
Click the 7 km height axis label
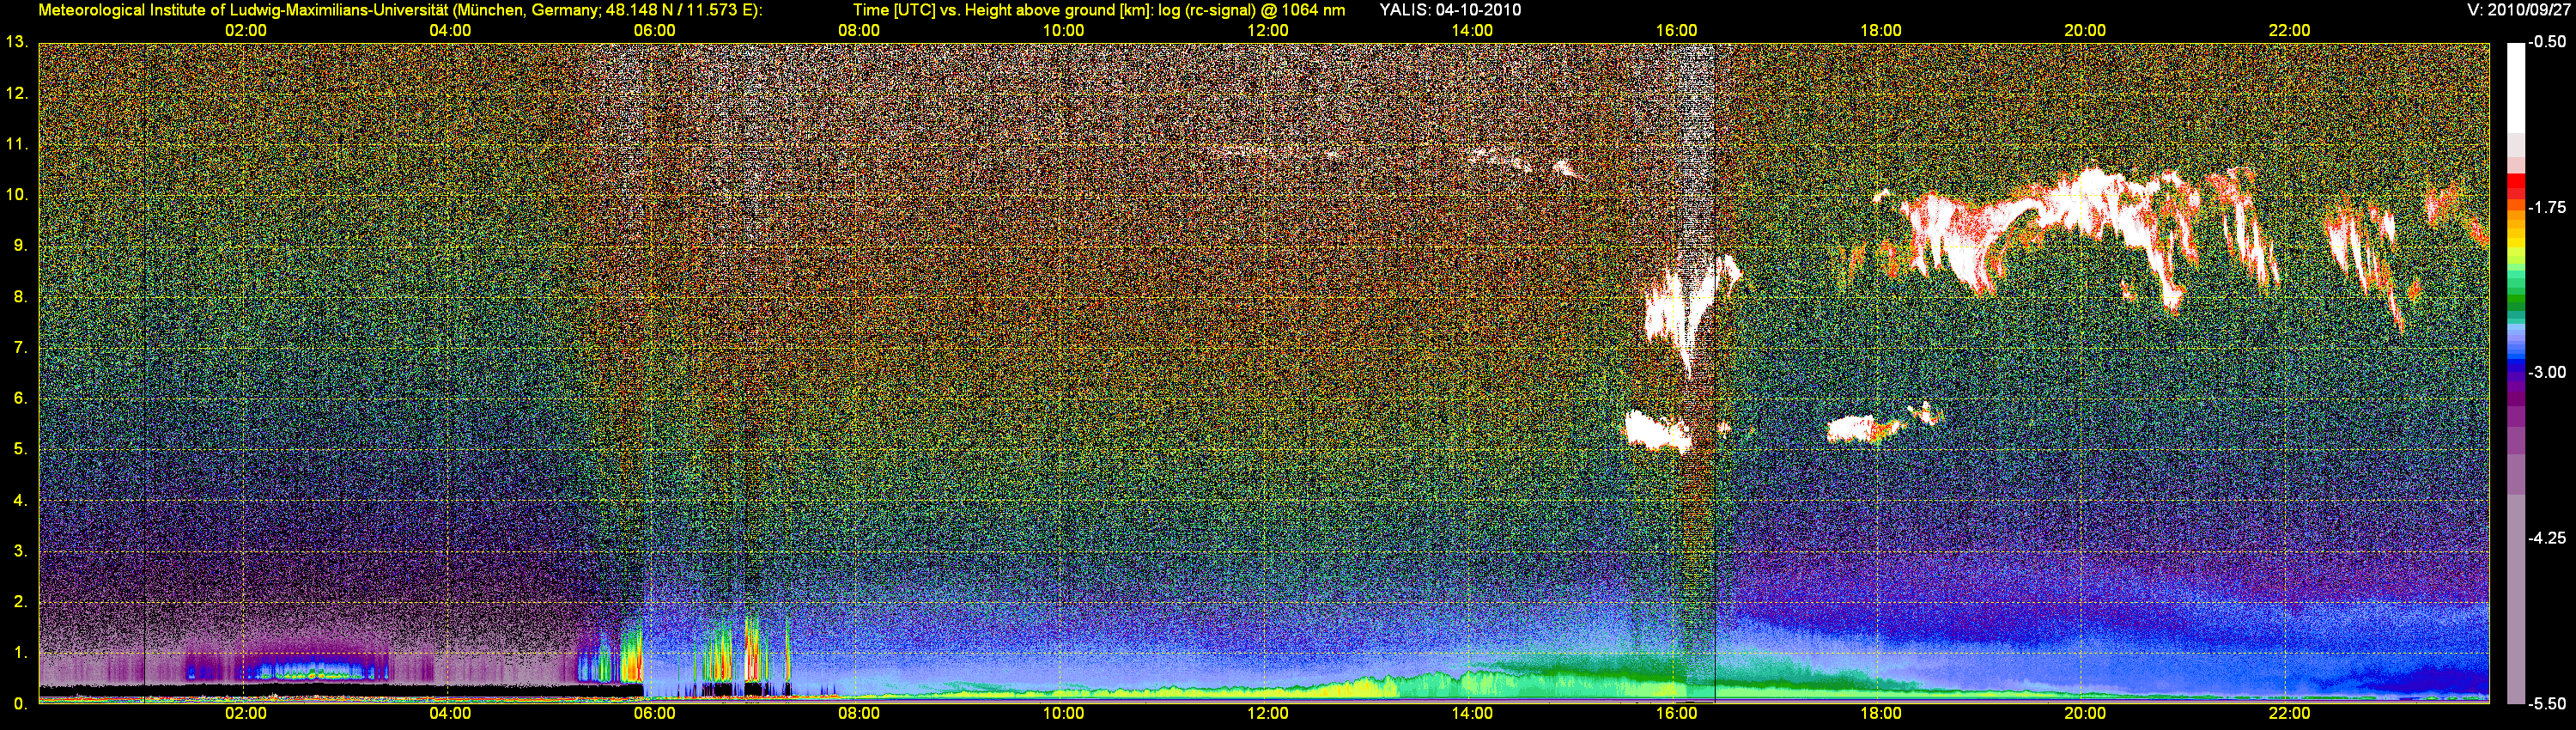[19, 348]
